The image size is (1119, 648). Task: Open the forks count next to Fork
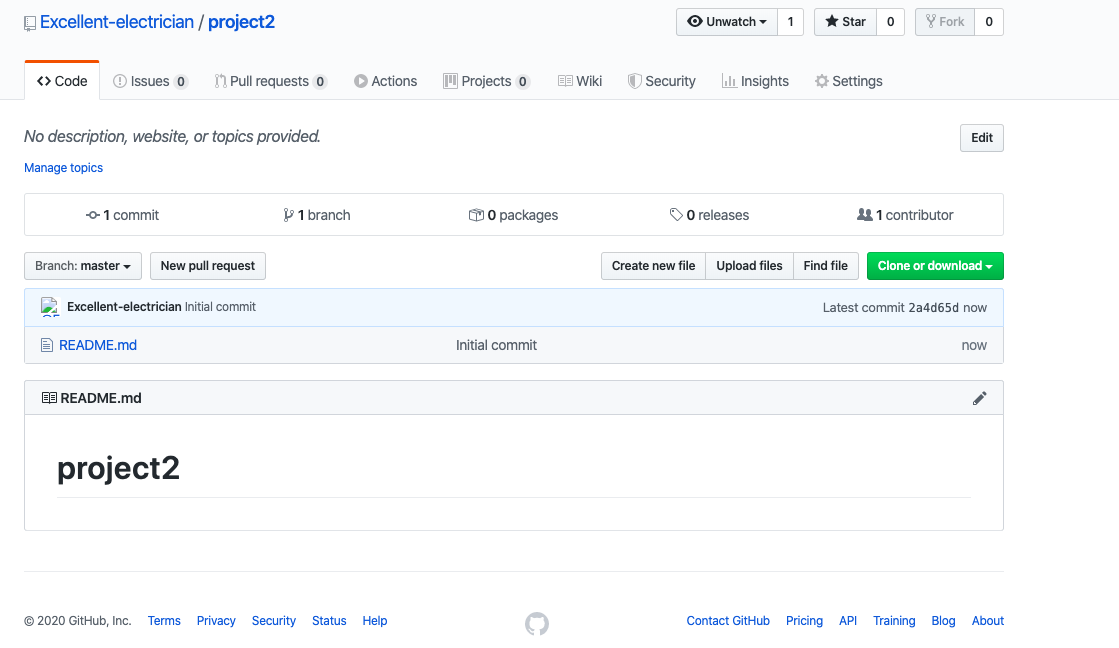click(x=989, y=22)
